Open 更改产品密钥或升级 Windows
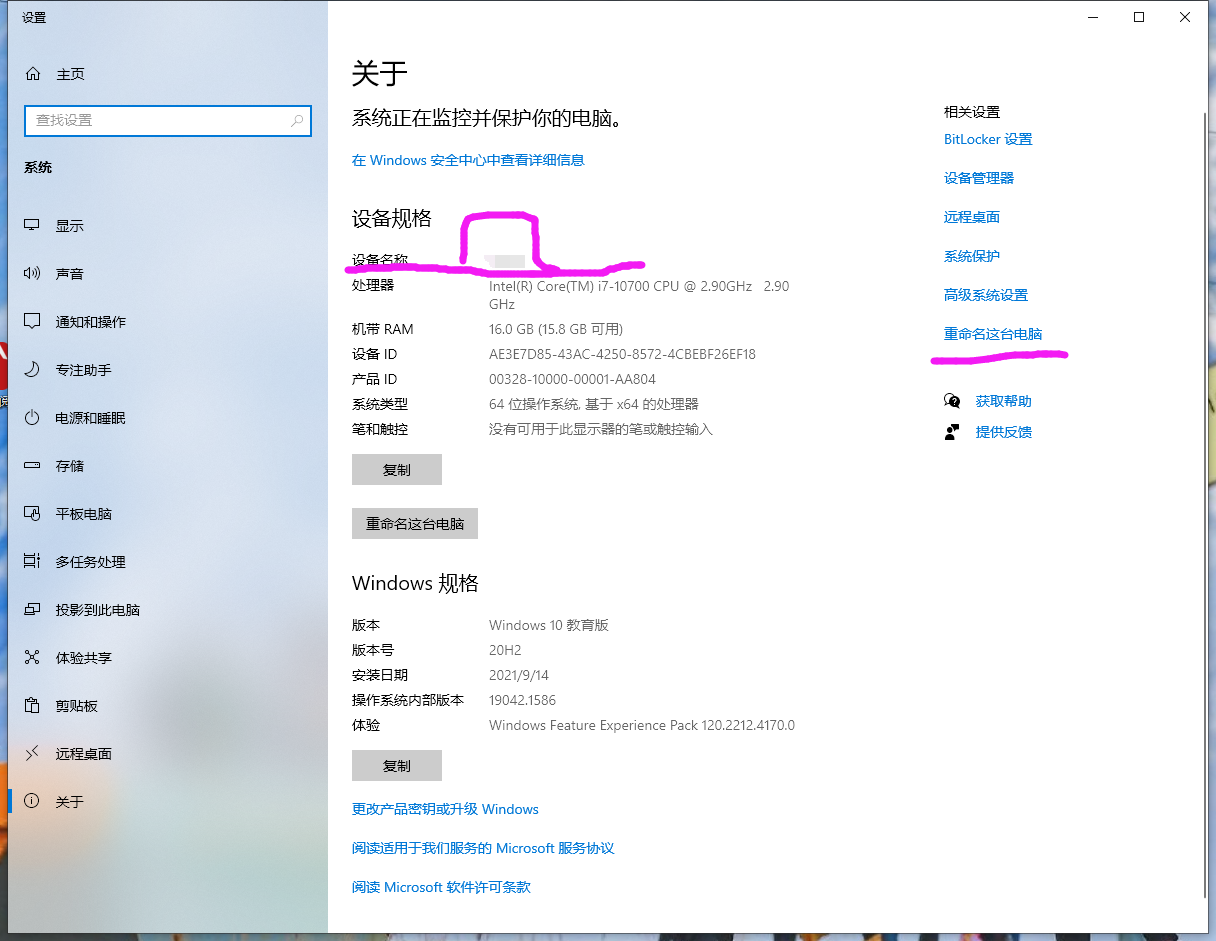This screenshot has width=1216, height=941. [x=446, y=809]
